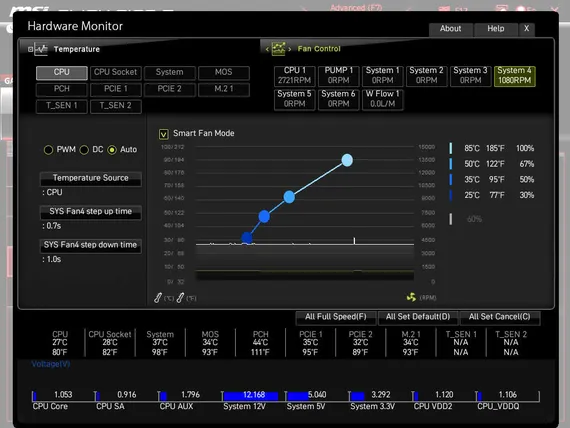Screen dimensions: 570x428
Task: Click the All Full Speed(F) button
Action: [336, 317]
